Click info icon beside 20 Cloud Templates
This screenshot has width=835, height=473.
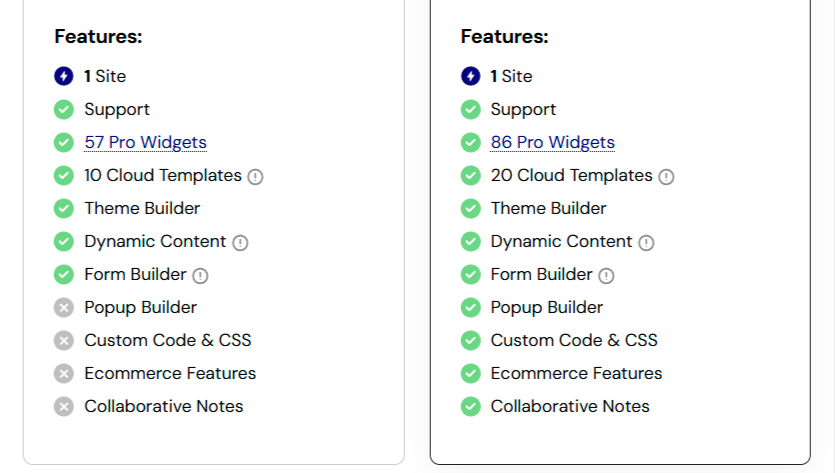(x=666, y=177)
